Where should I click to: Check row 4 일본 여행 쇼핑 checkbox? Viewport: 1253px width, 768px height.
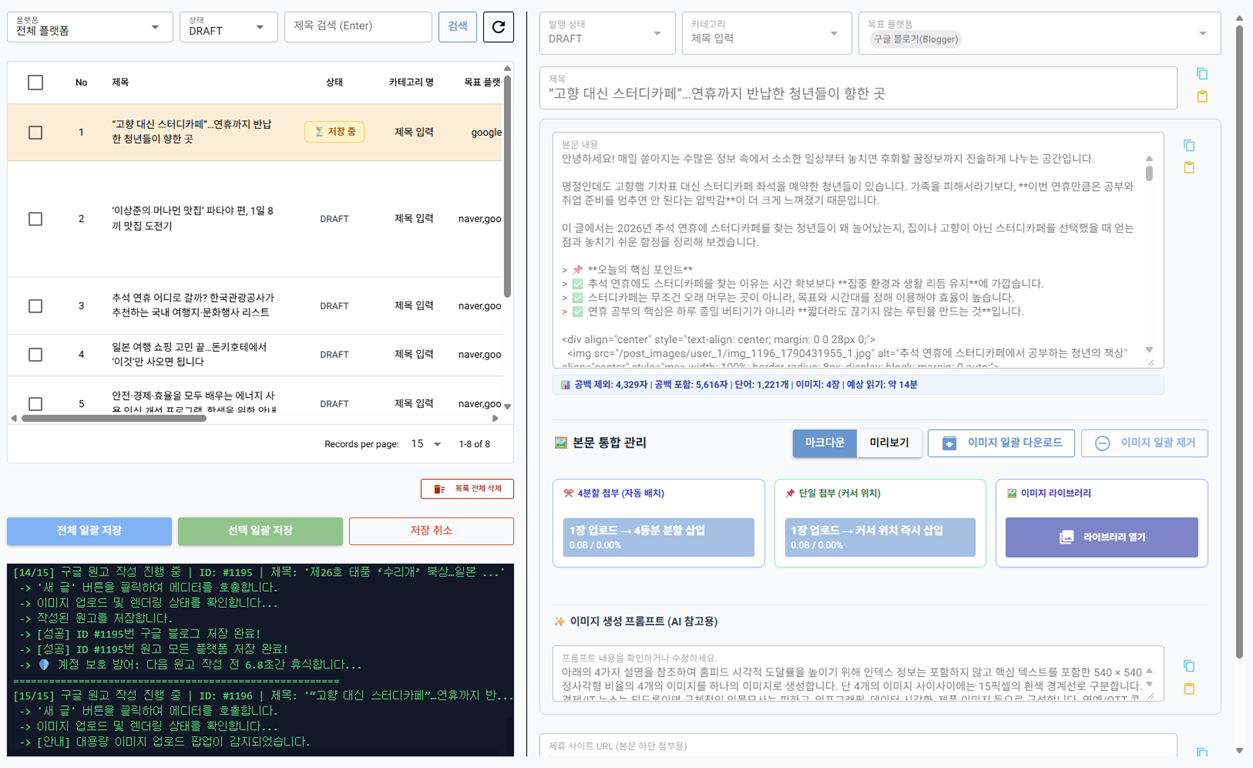pos(35,354)
